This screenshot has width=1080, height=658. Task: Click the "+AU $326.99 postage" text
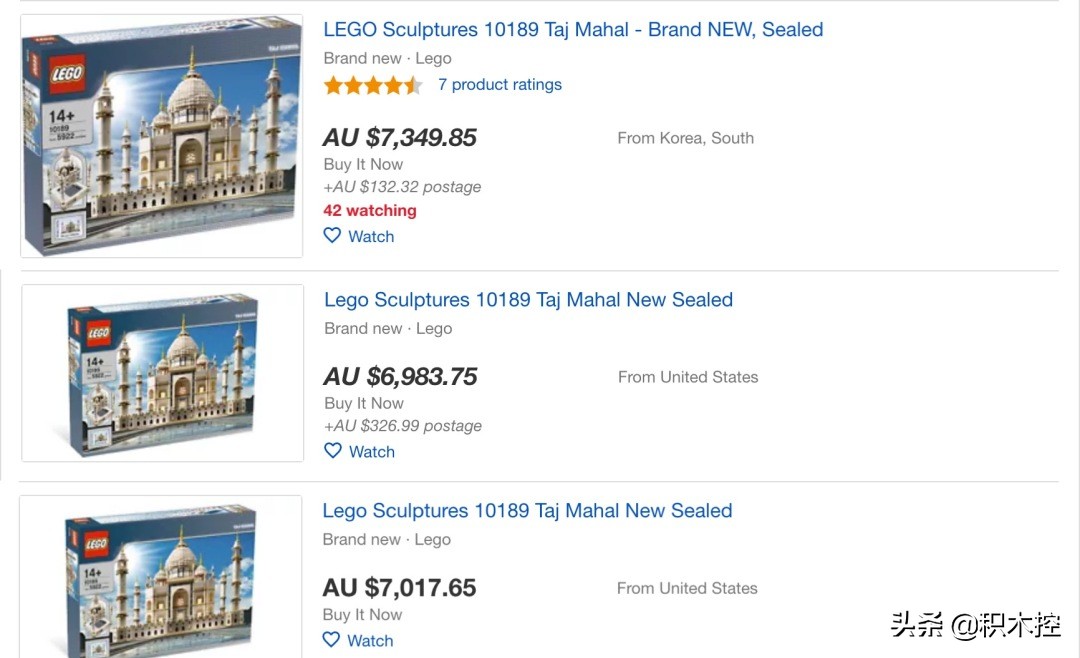pos(403,426)
